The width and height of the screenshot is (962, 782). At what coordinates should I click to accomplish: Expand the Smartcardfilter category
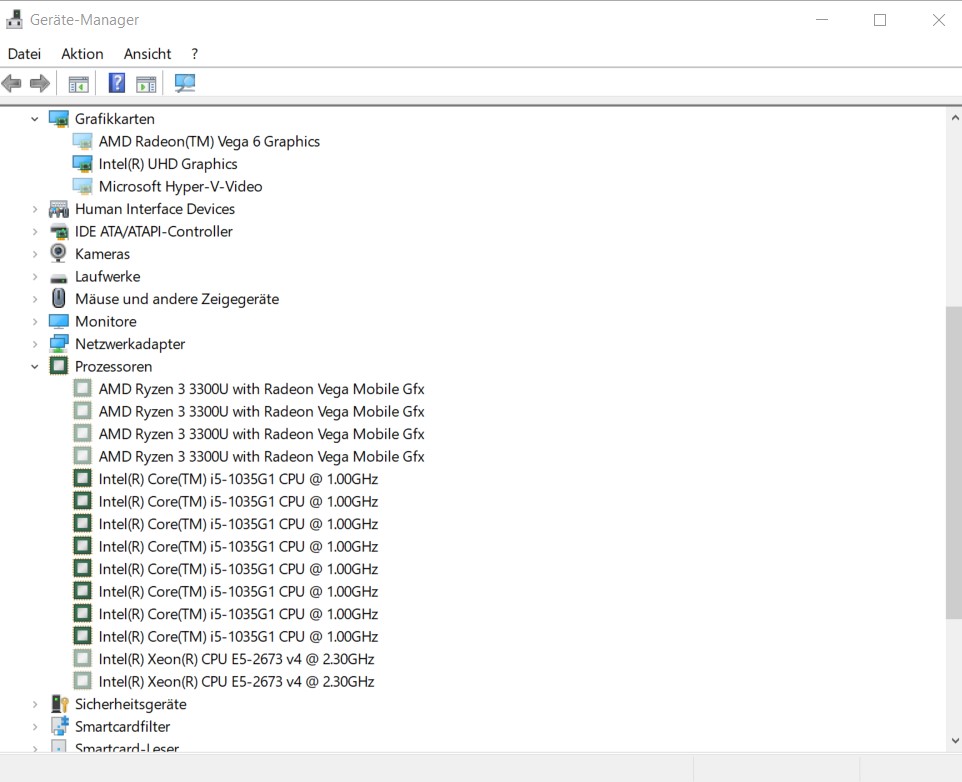point(35,727)
